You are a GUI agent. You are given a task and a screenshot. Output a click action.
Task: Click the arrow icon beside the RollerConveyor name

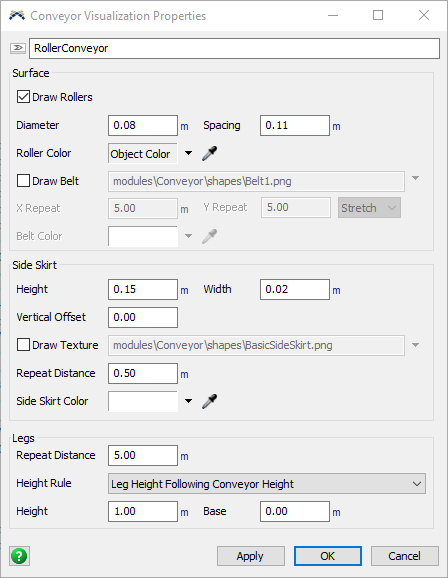click(18, 48)
